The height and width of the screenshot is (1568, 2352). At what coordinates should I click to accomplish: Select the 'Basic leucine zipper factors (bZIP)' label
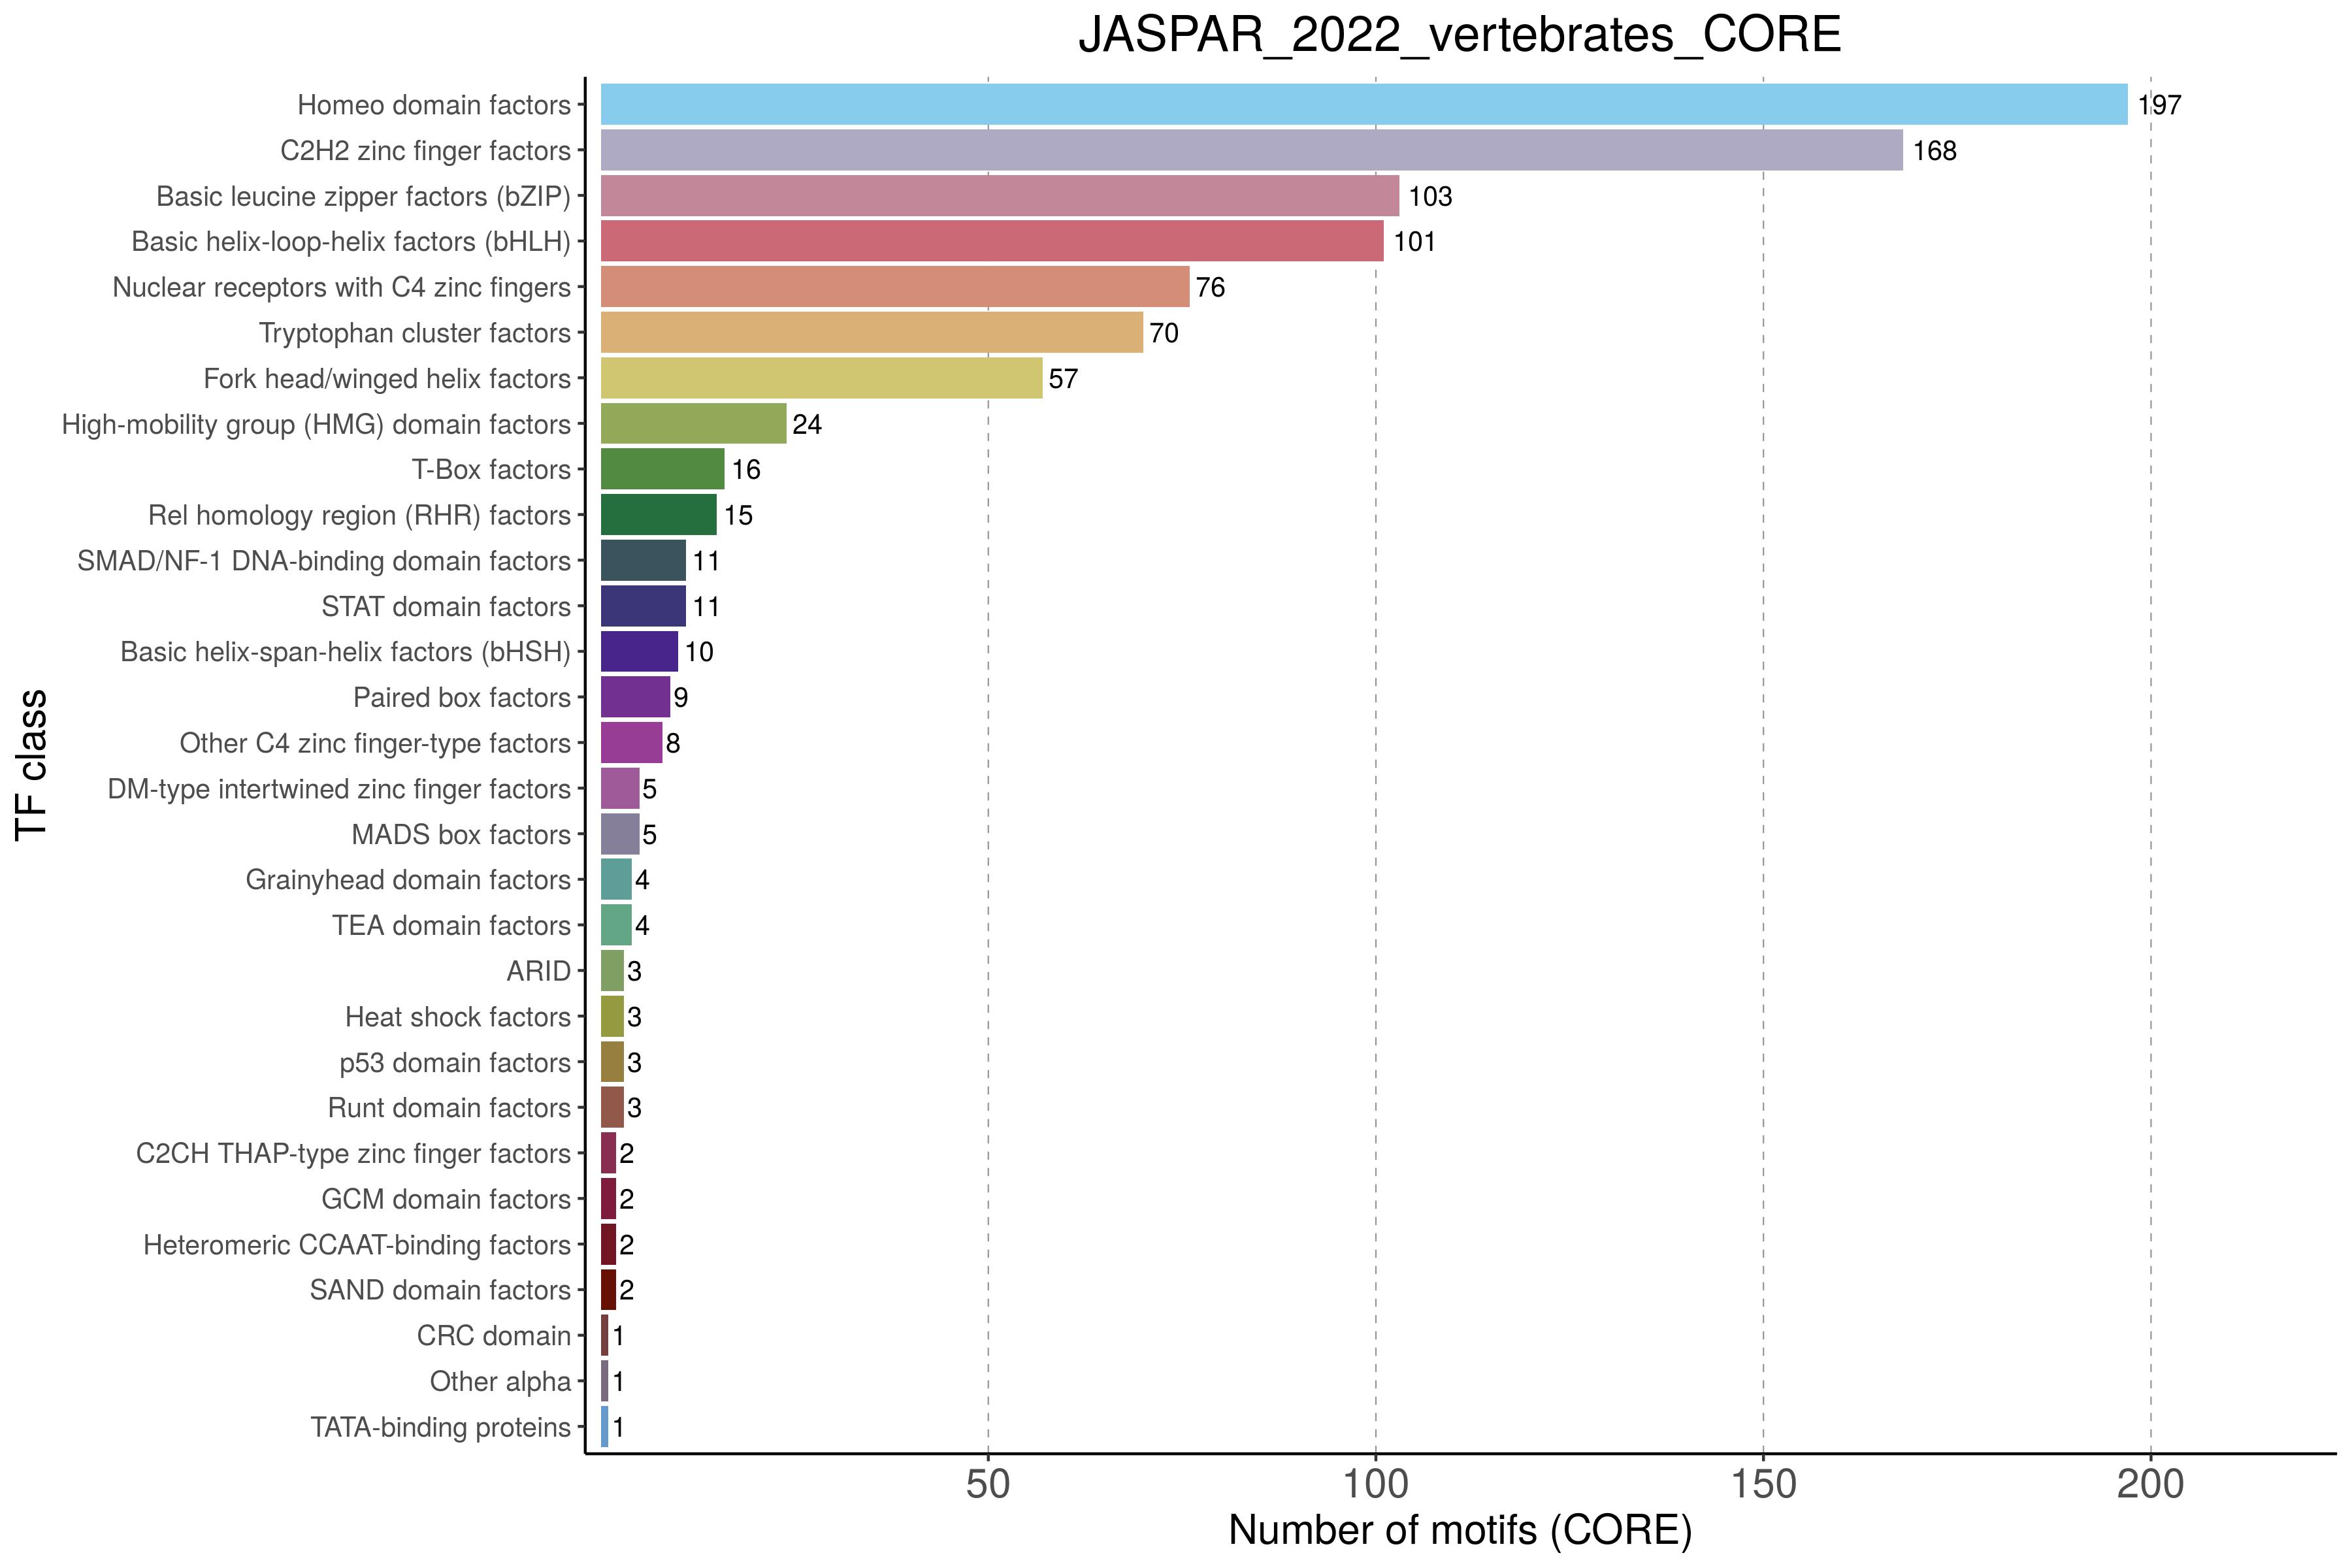pos(364,197)
